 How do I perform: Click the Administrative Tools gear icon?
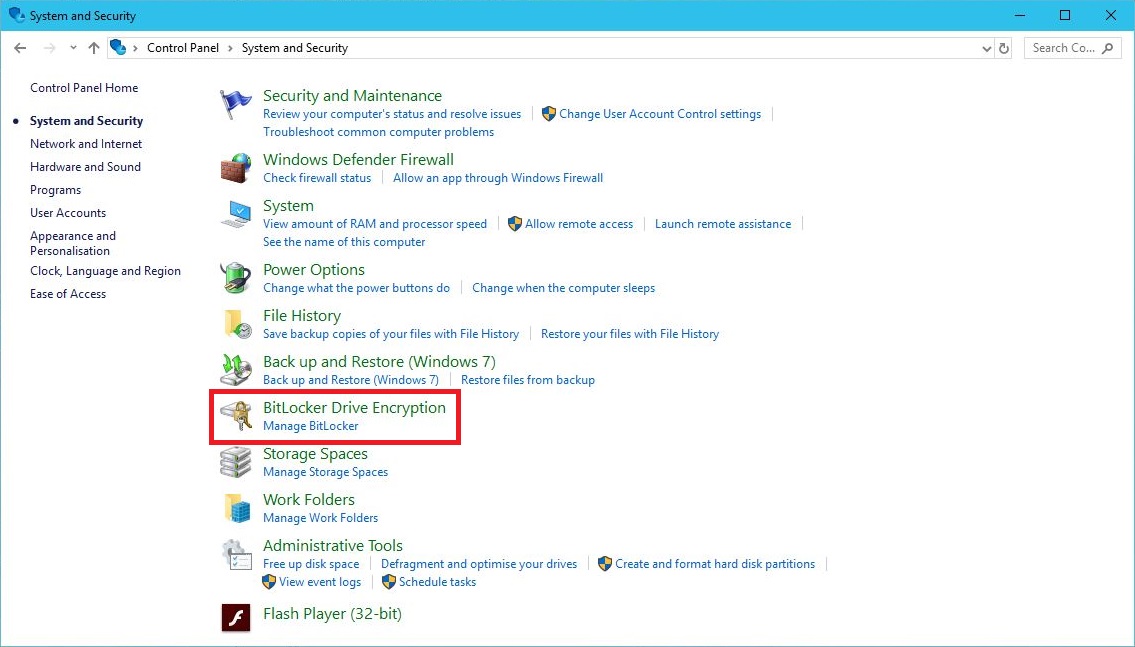236,555
